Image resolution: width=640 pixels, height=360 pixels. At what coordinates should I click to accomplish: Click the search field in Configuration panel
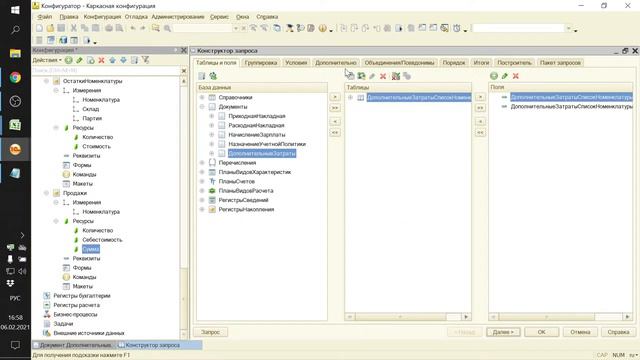[106, 71]
